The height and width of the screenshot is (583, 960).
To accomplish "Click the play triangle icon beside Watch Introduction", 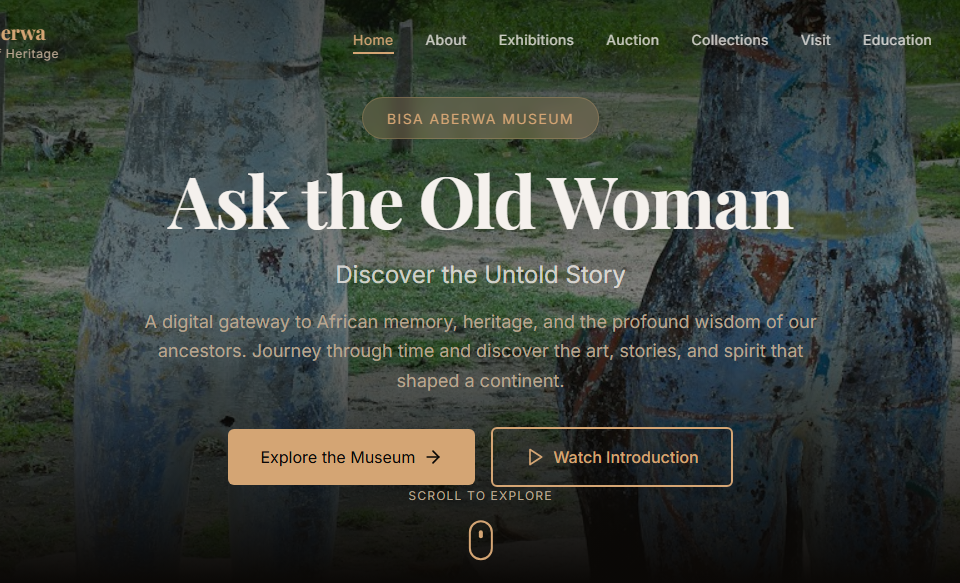I will 535,457.
